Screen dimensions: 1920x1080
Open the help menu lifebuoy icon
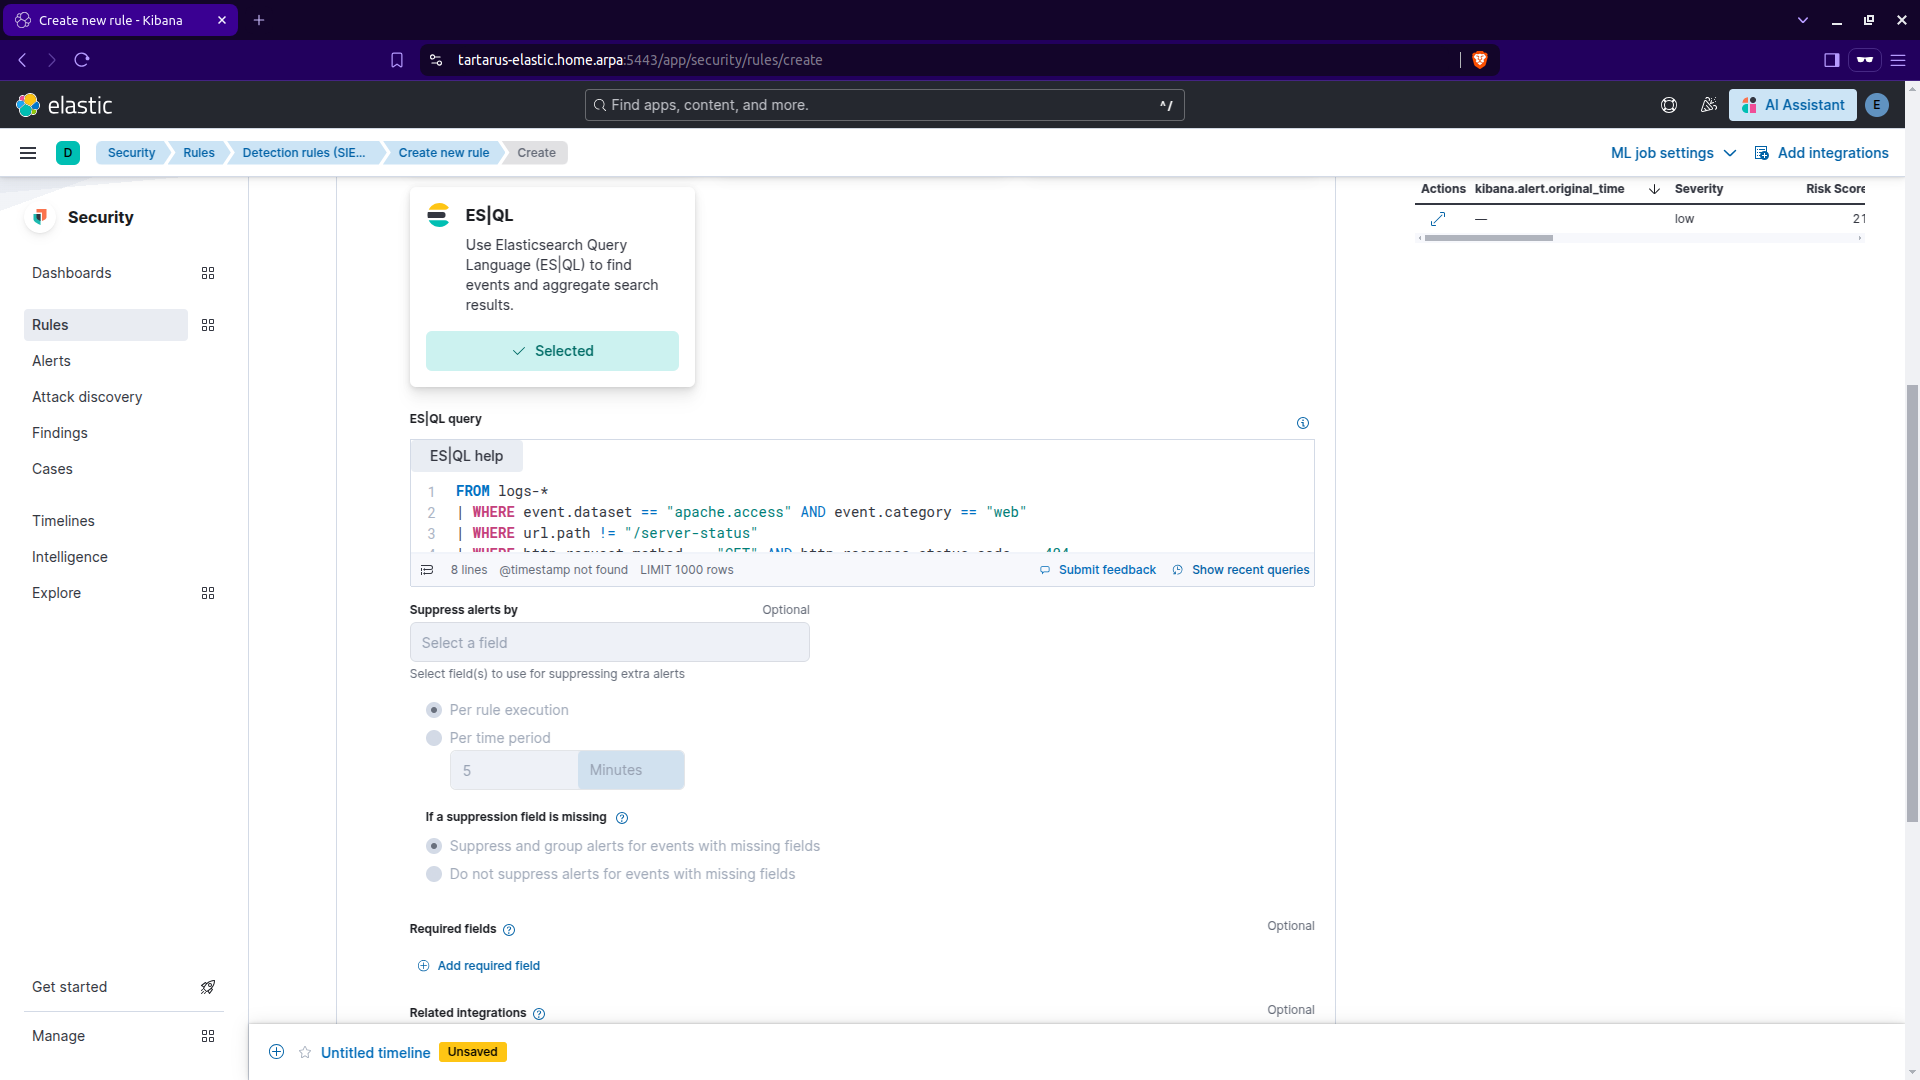coord(1669,105)
